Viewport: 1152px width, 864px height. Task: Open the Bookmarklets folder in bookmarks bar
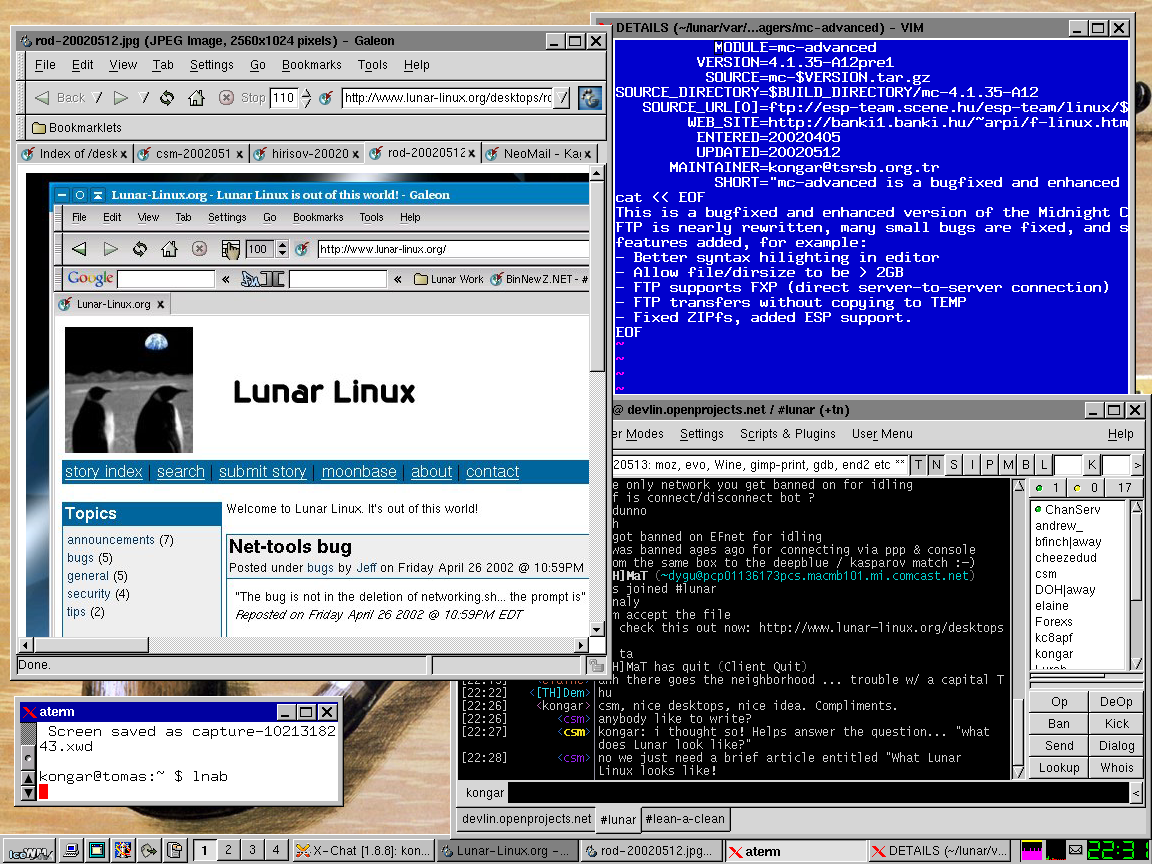pyautogui.click(x=76, y=128)
